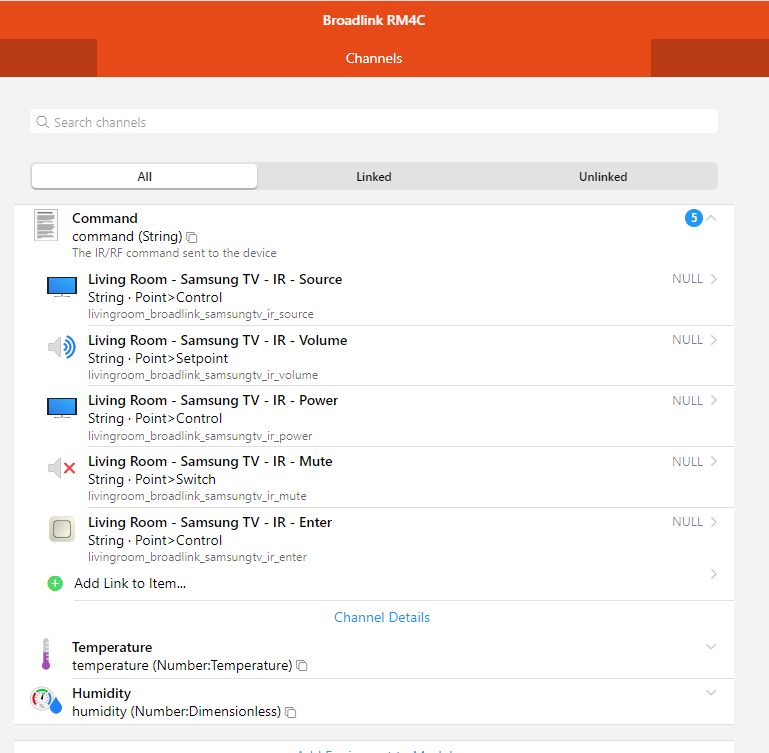Expand the Temperature channel
This screenshot has height=753, width=769.
point(711,647)
